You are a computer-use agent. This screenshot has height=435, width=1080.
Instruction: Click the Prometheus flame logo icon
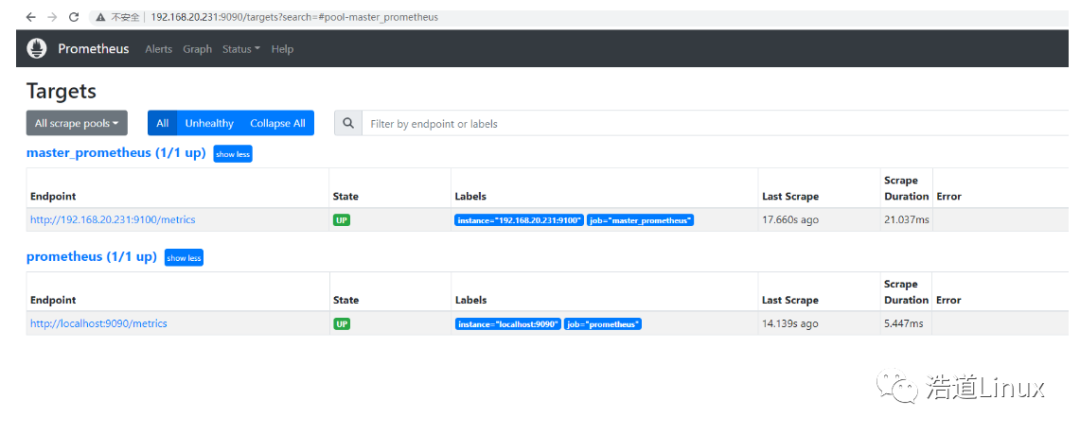coord(37,48)
